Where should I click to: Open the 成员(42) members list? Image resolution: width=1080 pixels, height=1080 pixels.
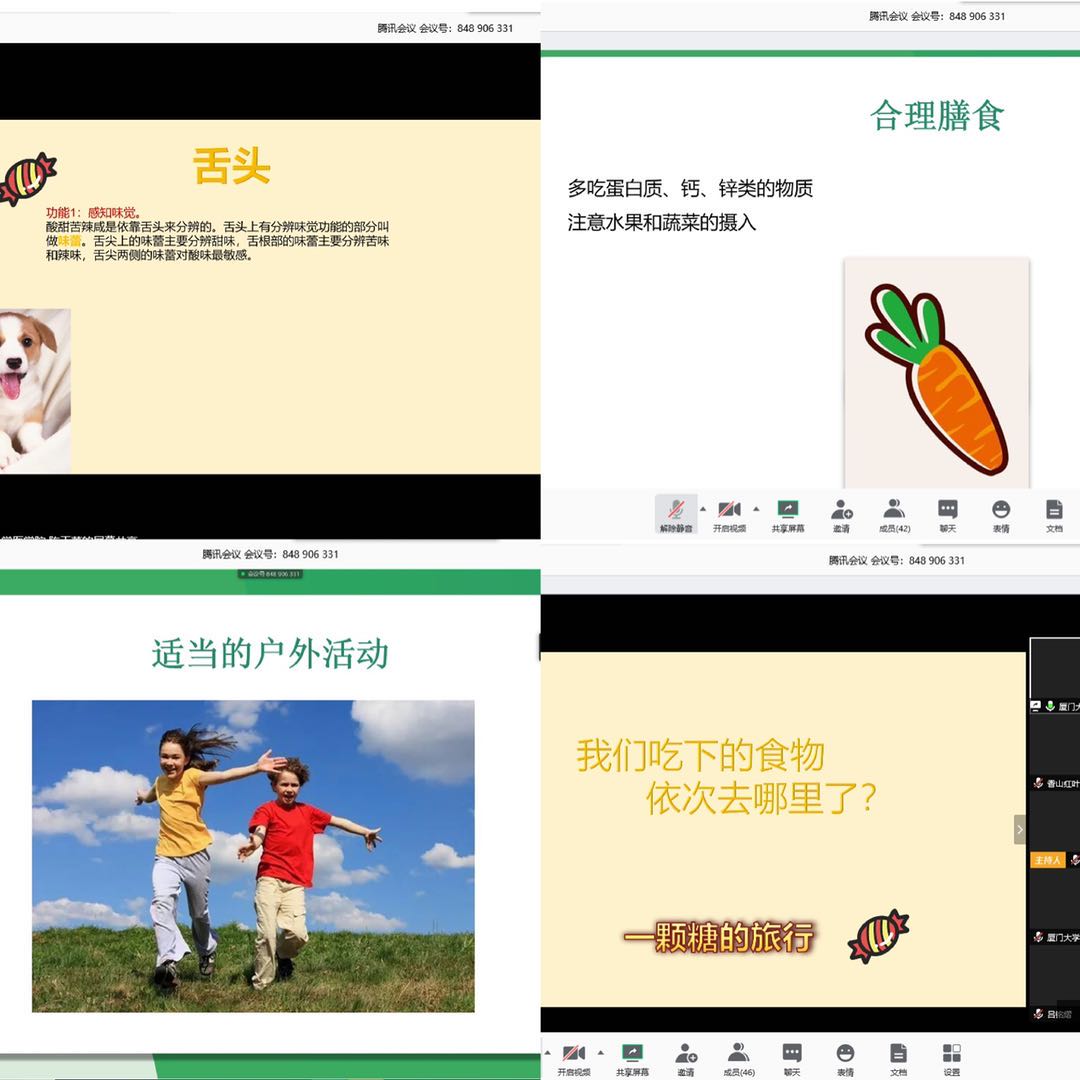[x=894, y=510]
